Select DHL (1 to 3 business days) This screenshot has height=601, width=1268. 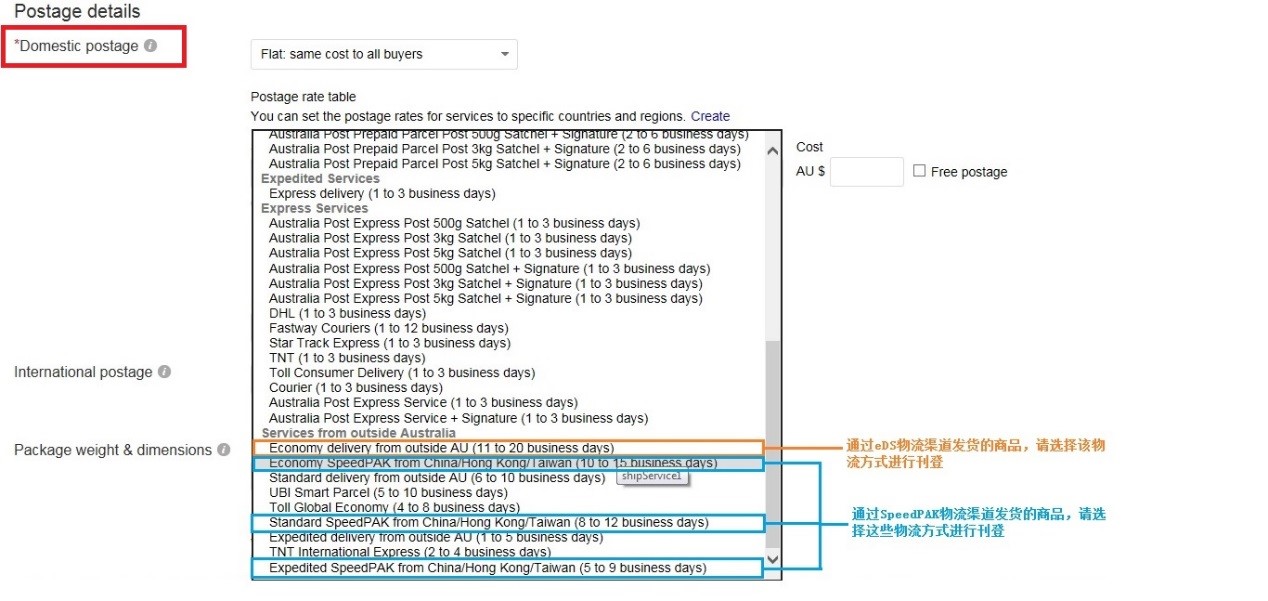347,313
